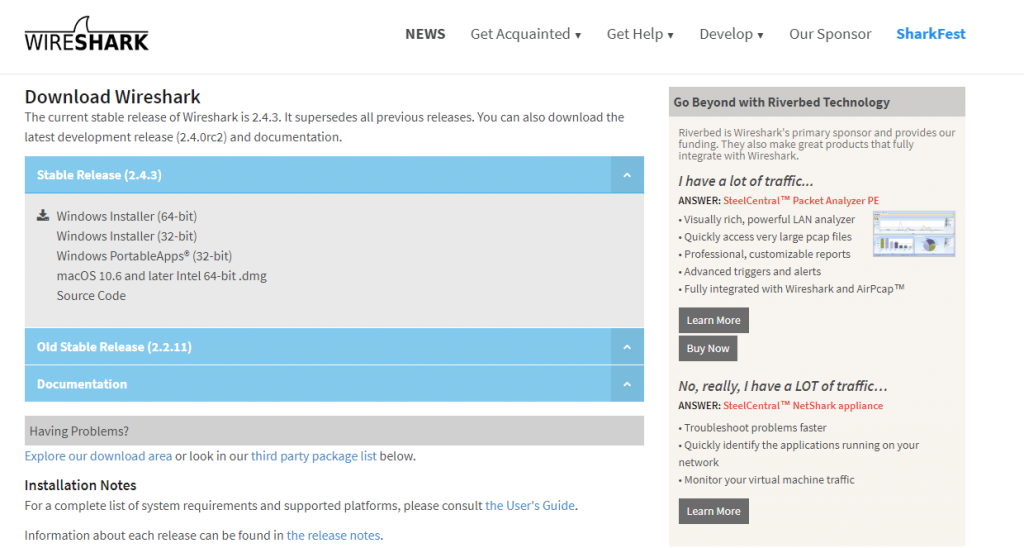Click Learn More under Packet Analyzer
This screenshot has height=548, width=1024.
714,320
